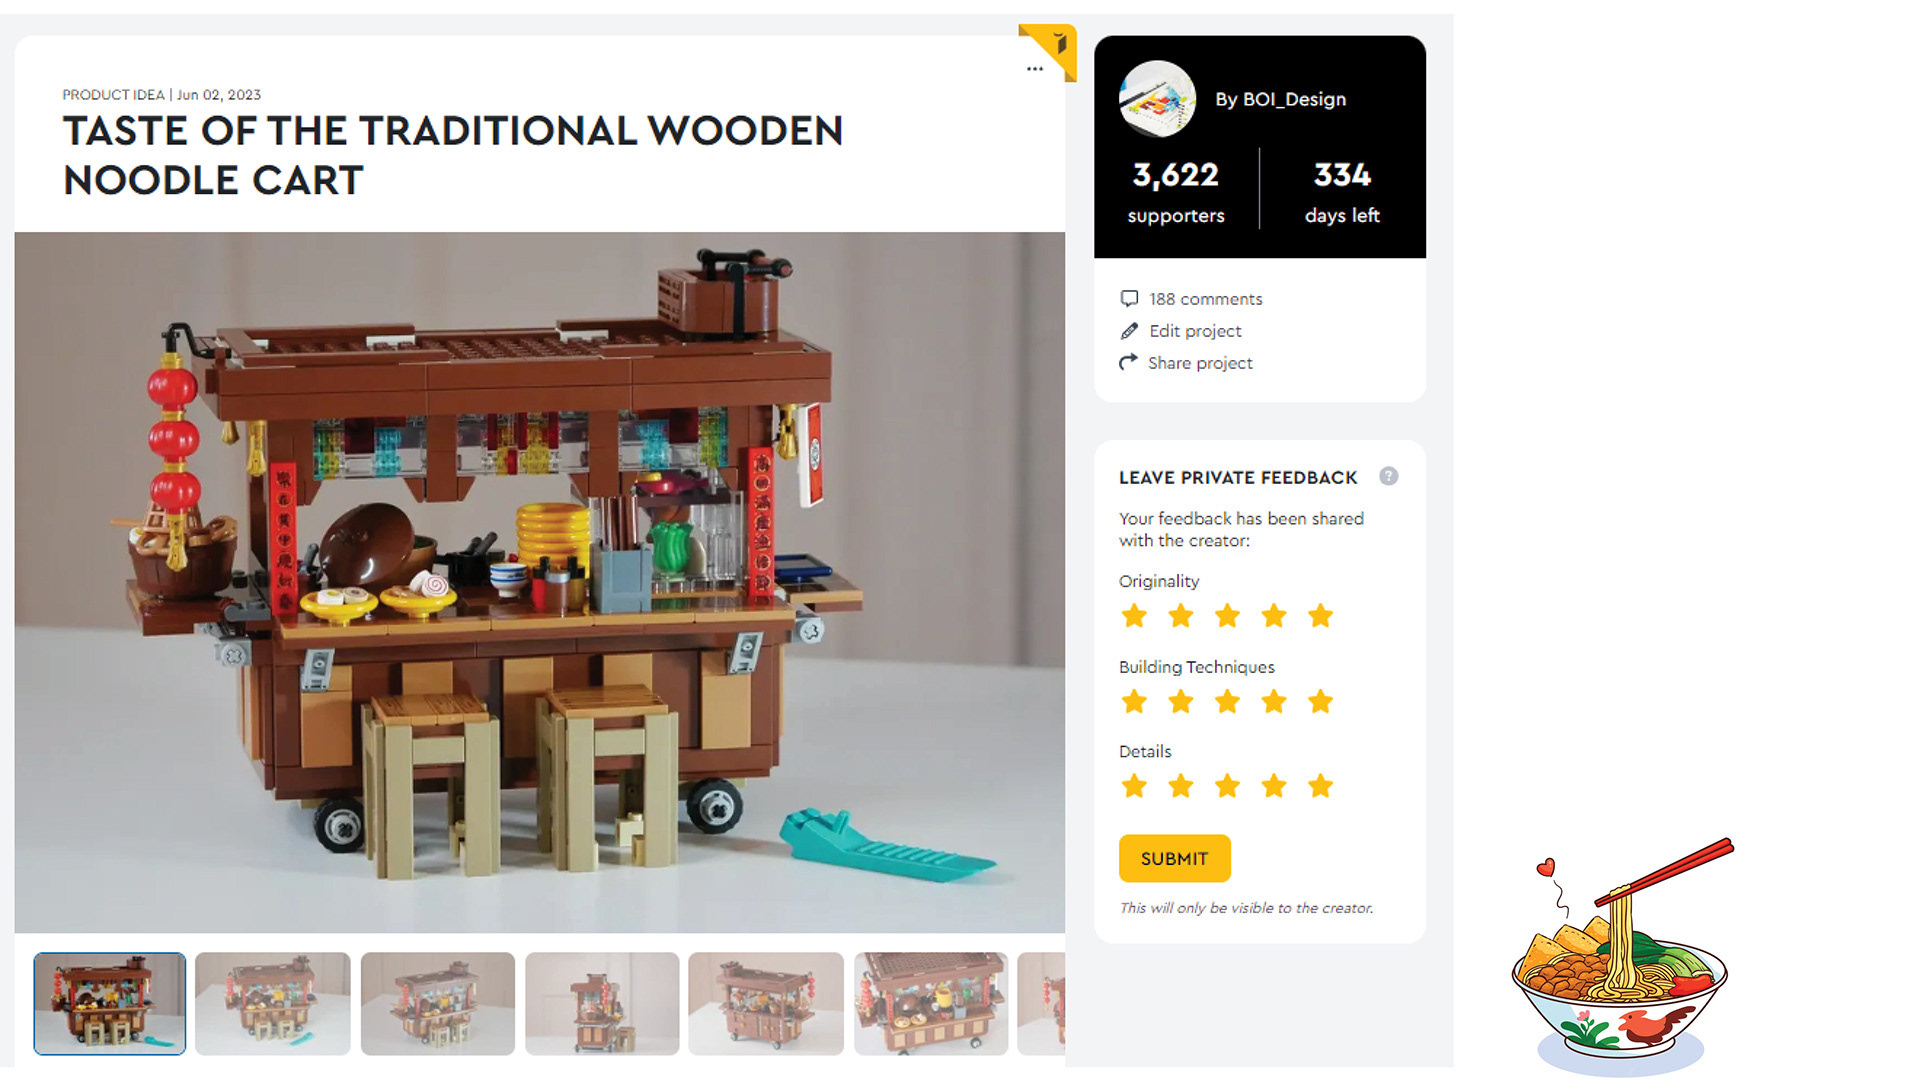Image resolution: width=1920 pixels, height=1080 pixels.
Task: Open the 188 comments link
Action: click(1205, 299)
